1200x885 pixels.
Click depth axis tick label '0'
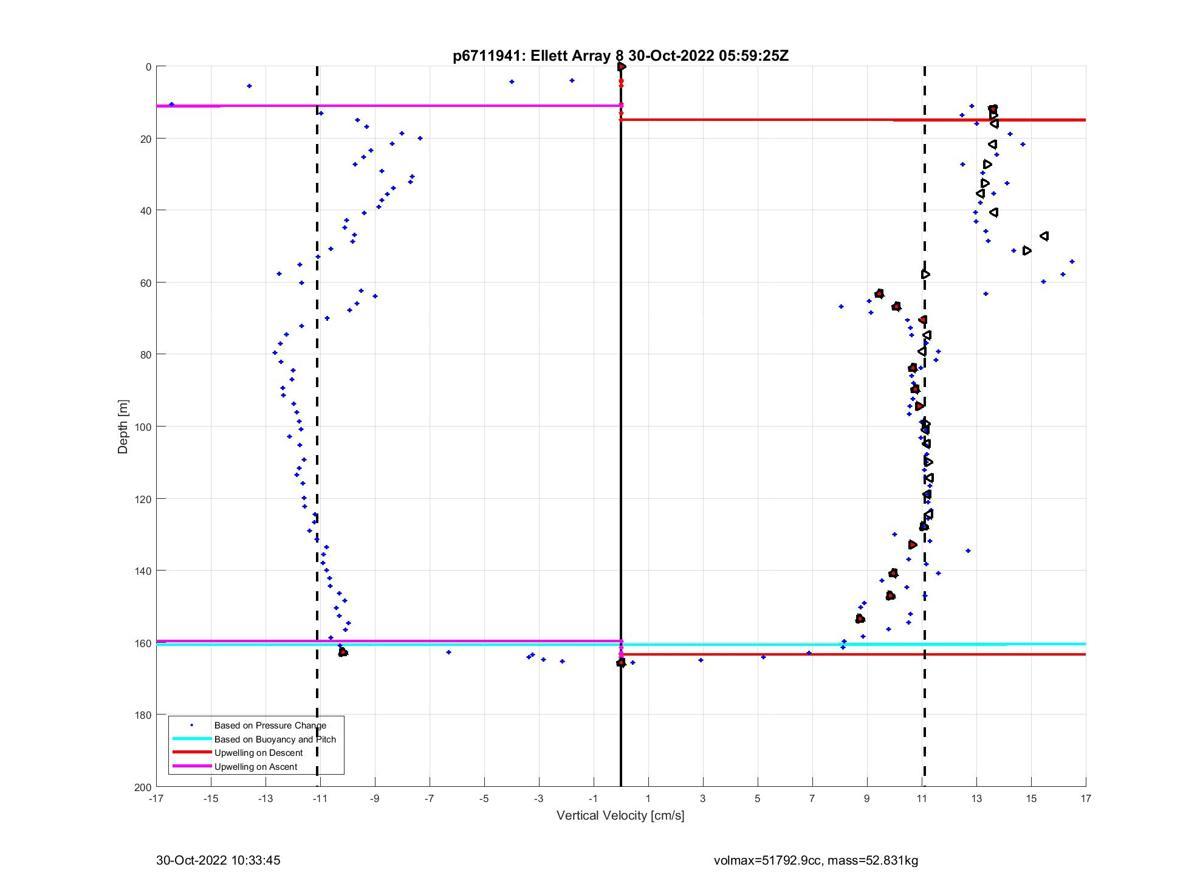(148, 67)
